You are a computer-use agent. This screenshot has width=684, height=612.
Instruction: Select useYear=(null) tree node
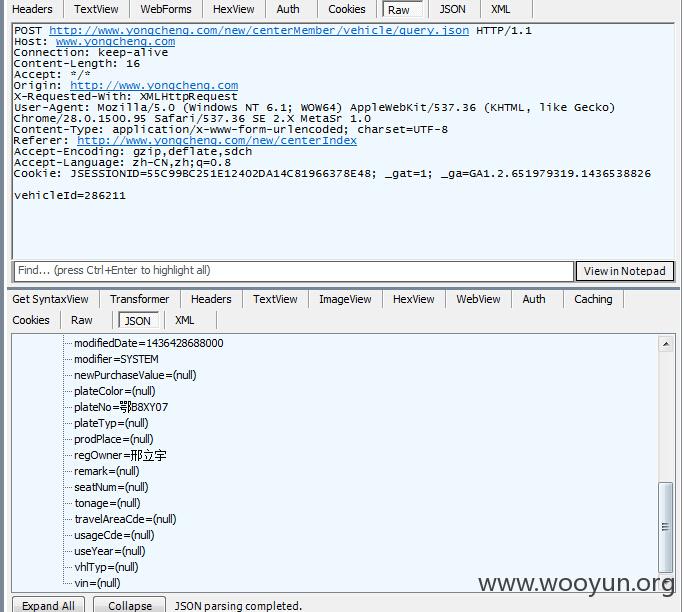click(110, 551)
